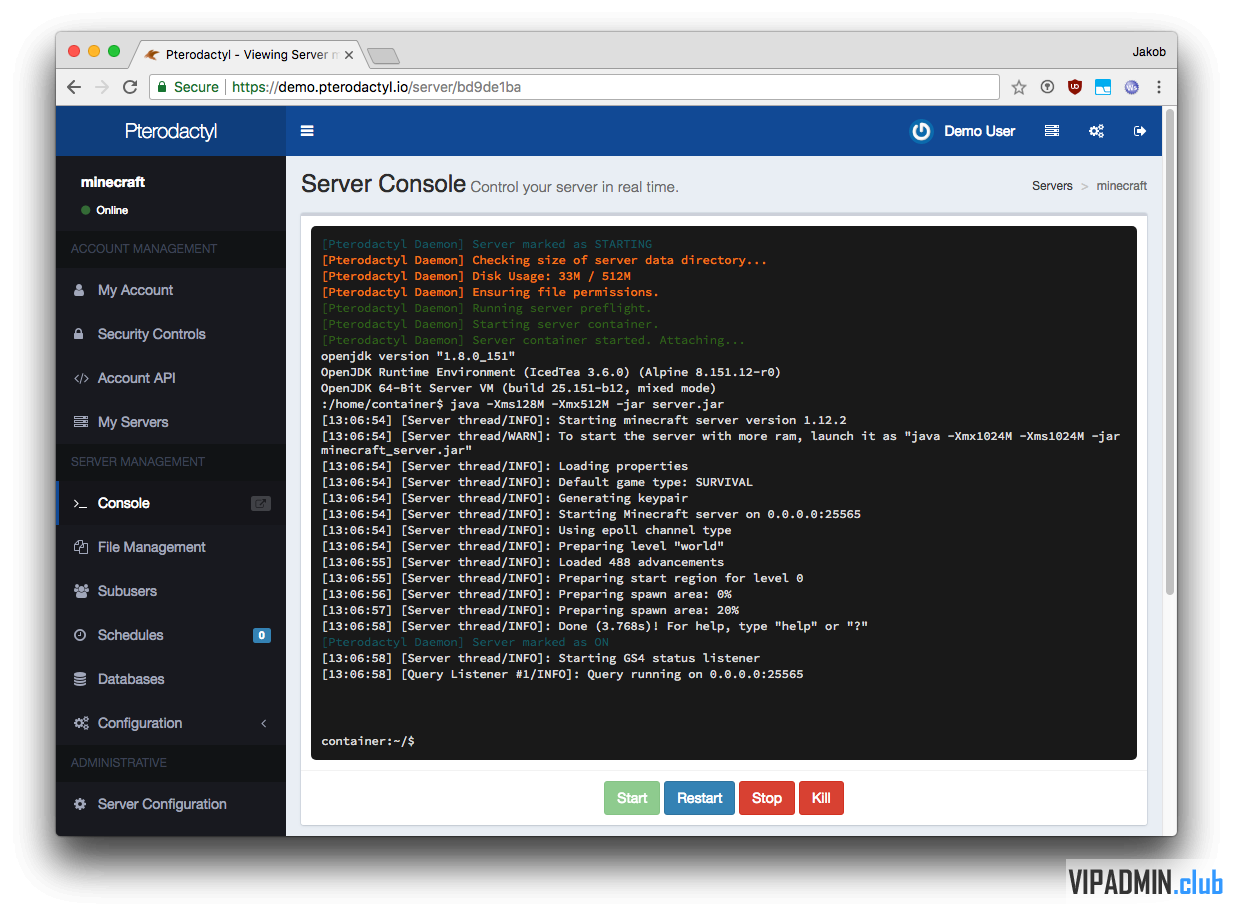Click the Servers breadcrumb link
Viewport: 1233px width, 916px height.
pos(1052,186)
